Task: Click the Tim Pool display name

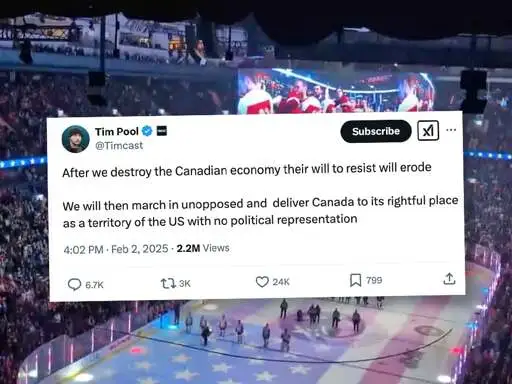Action: point(117,132)
